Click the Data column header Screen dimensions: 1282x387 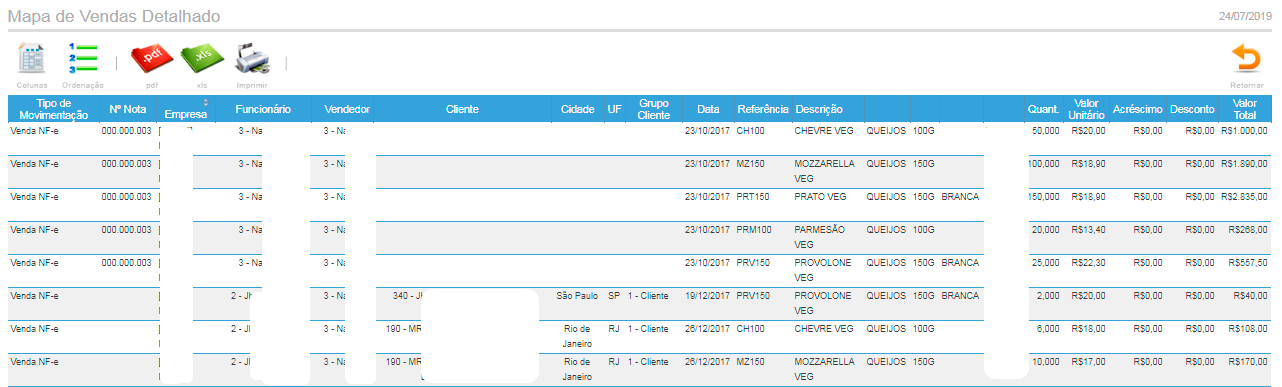tap(708, 109)
